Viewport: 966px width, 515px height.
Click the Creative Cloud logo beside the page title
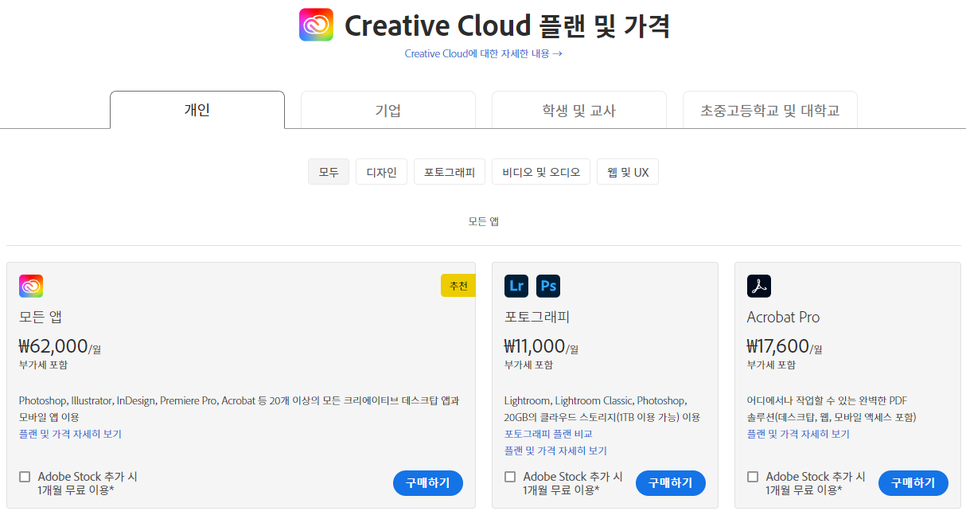(316, 25)
